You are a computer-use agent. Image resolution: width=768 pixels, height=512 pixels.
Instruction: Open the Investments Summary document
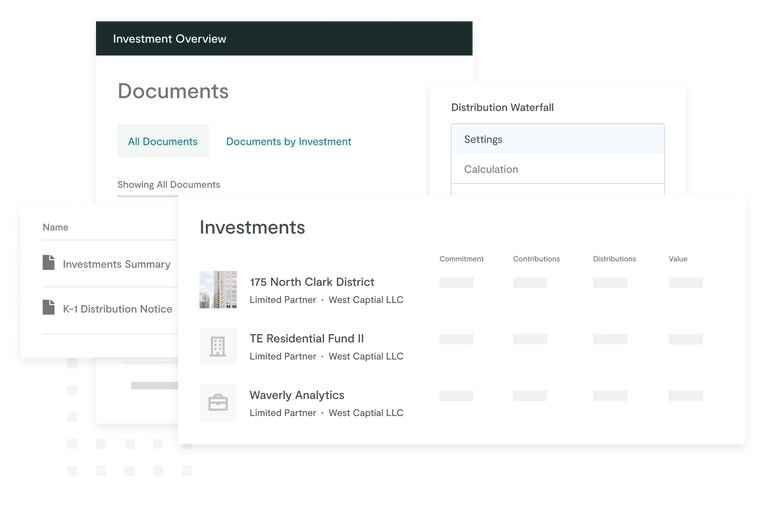coord(116,264)
